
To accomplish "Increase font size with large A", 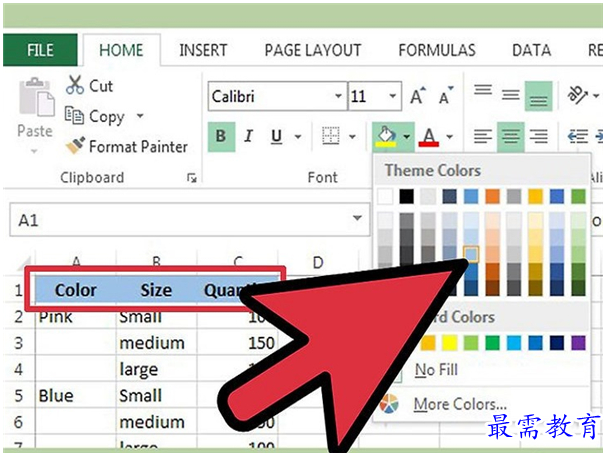I will [418, 95].
